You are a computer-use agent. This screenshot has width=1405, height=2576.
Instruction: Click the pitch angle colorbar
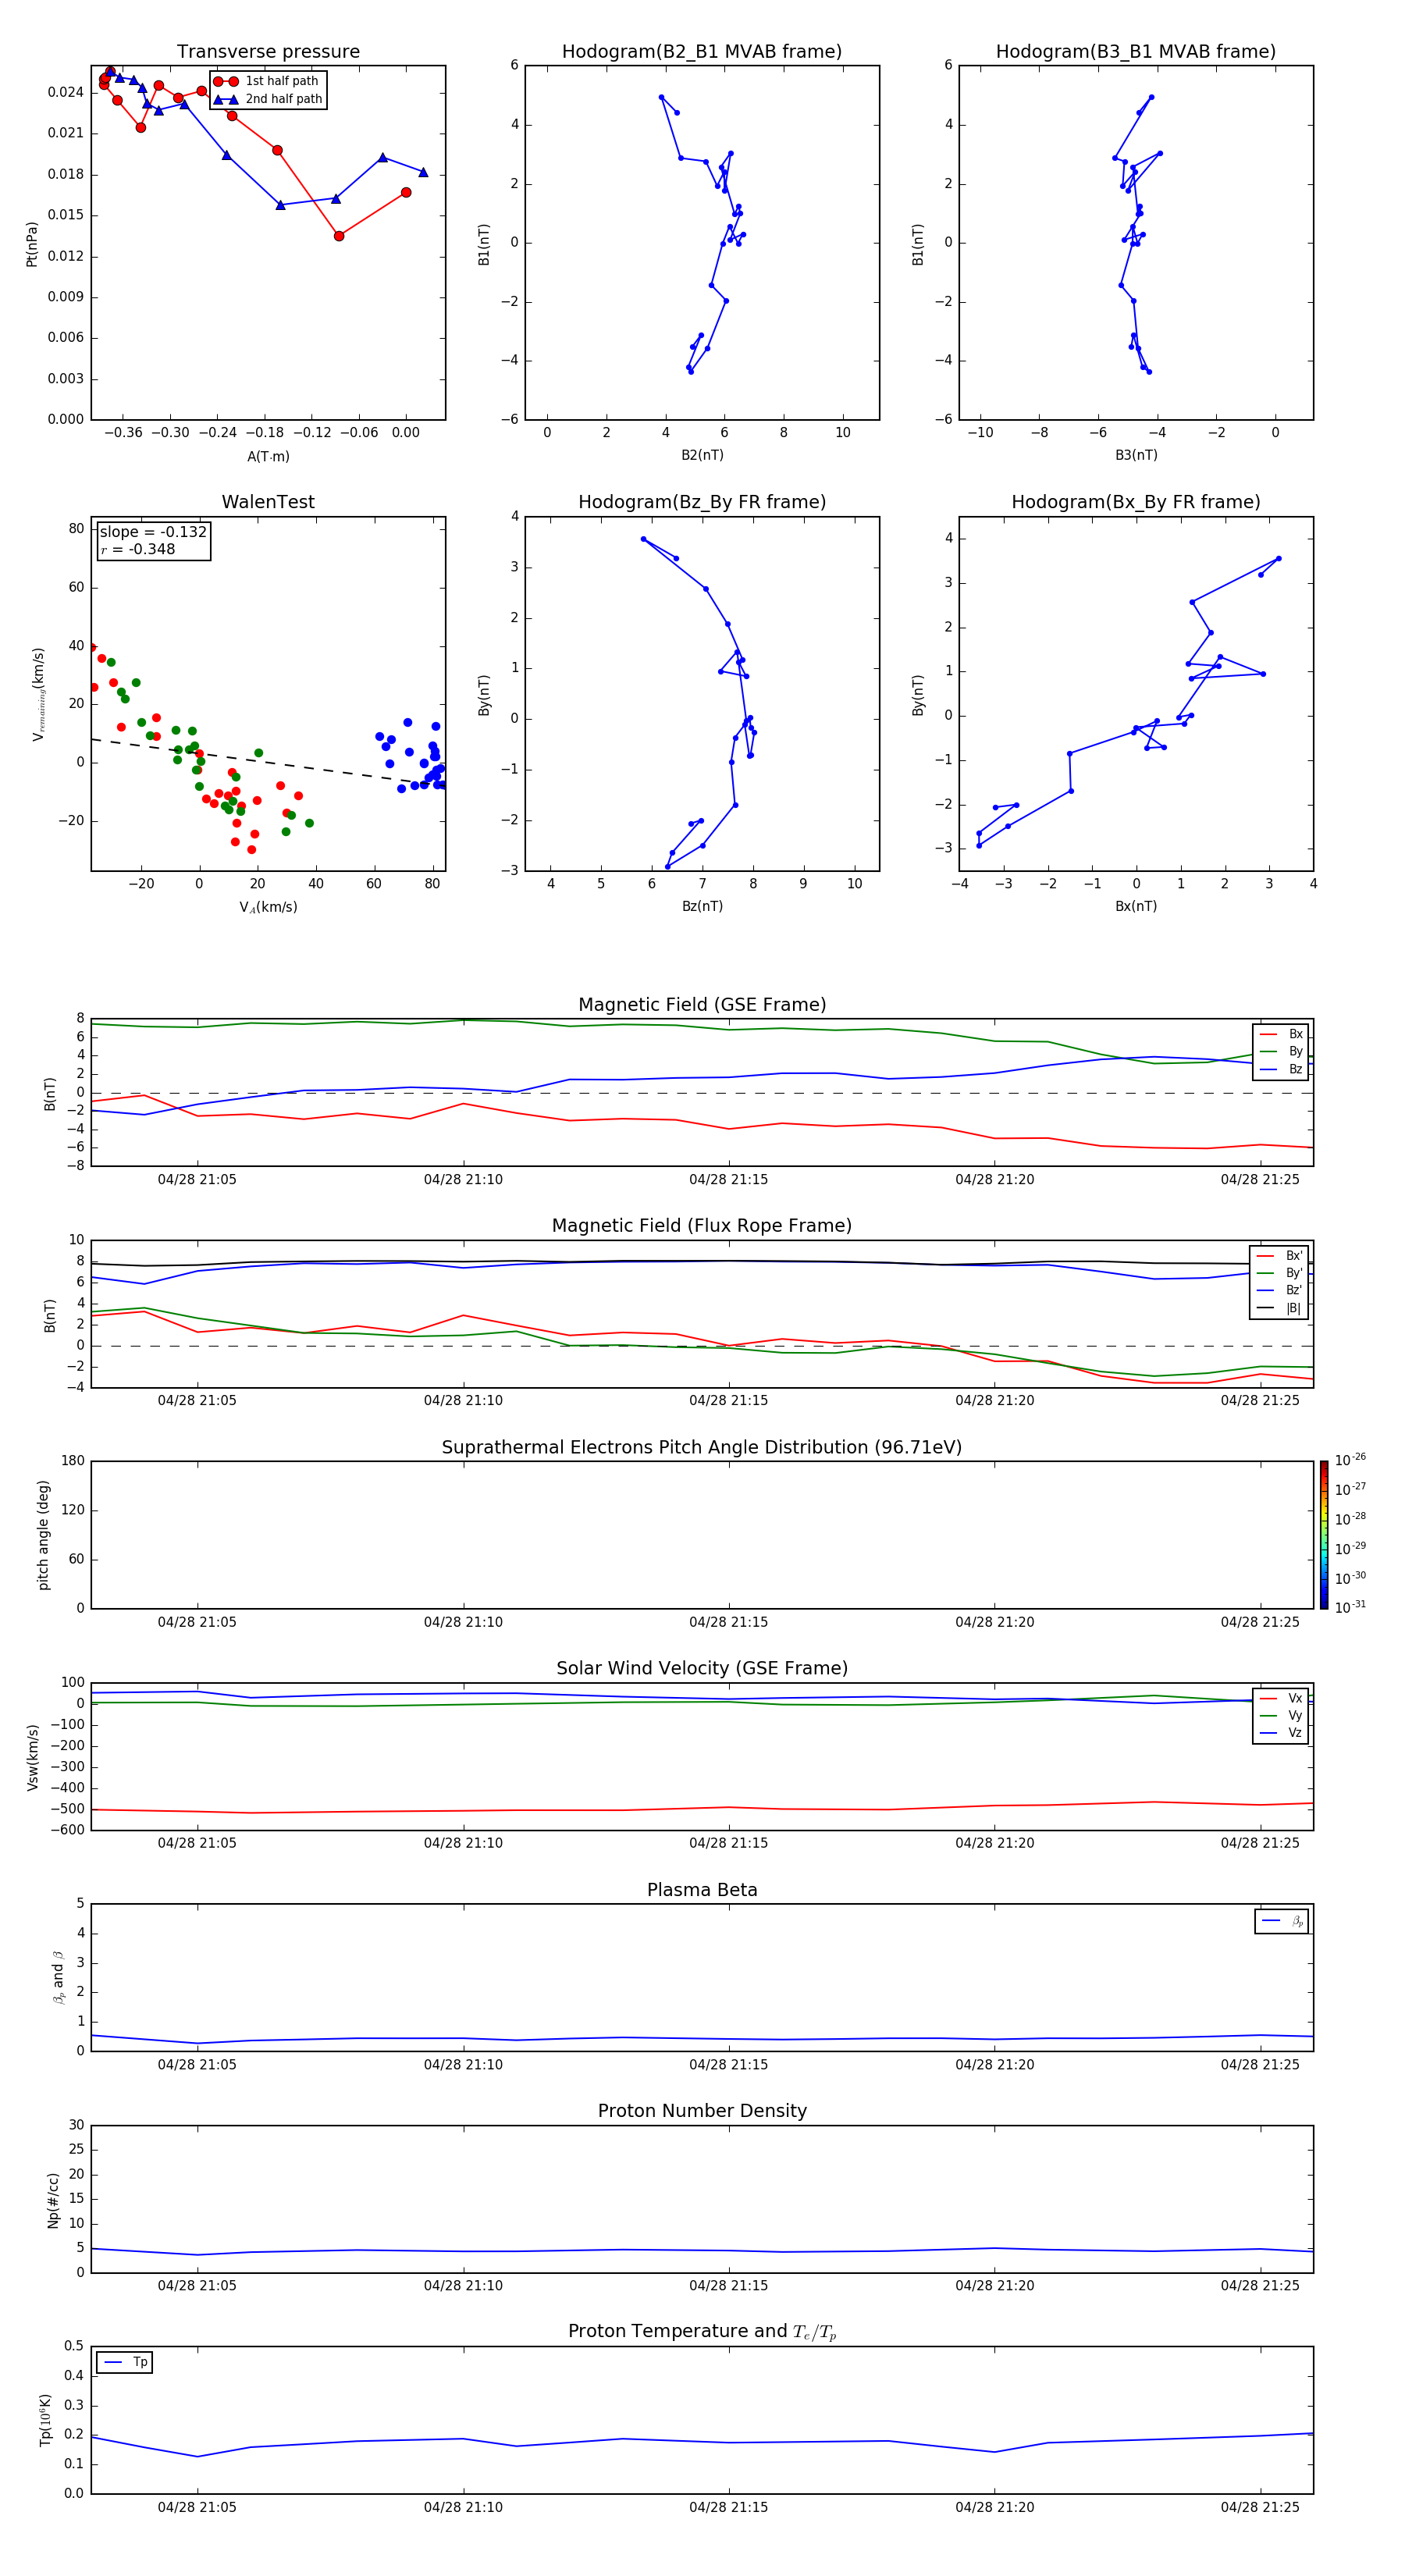click(x=1324, y=1535)
